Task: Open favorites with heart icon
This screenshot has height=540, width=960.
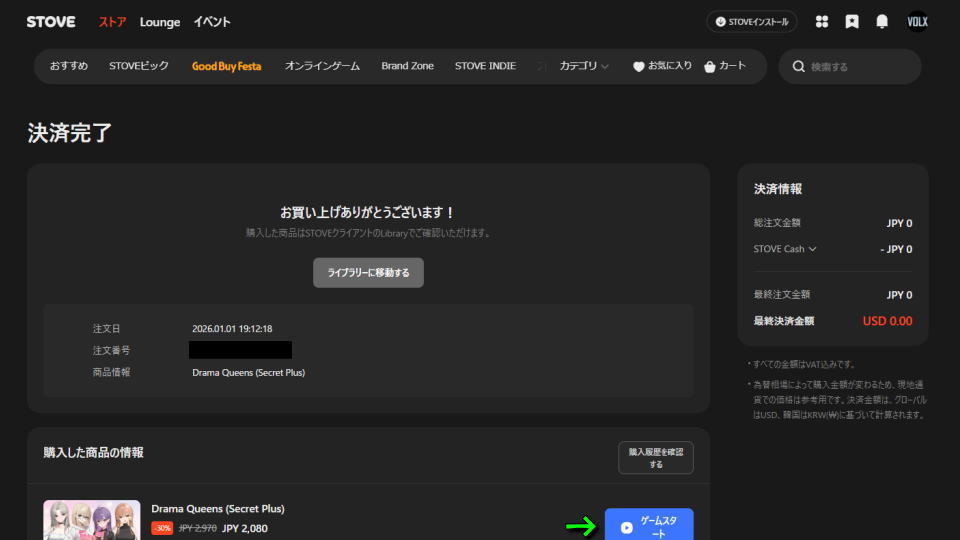Action: click(x=662, y=66)
